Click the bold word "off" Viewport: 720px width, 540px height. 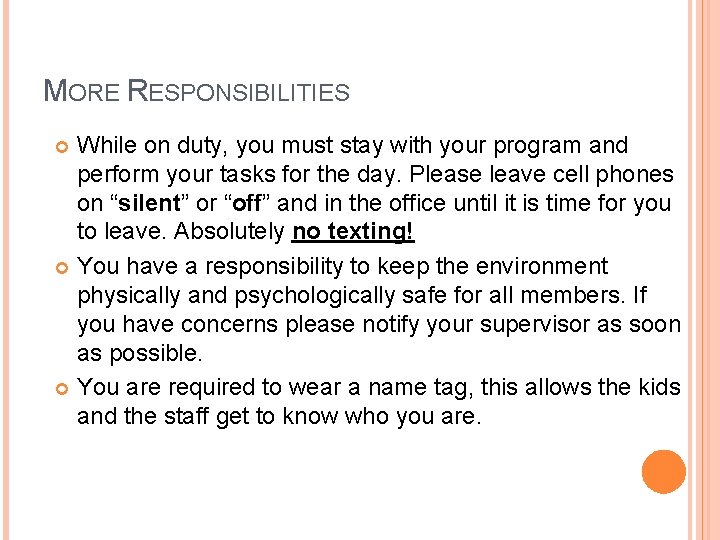point(247,204)
